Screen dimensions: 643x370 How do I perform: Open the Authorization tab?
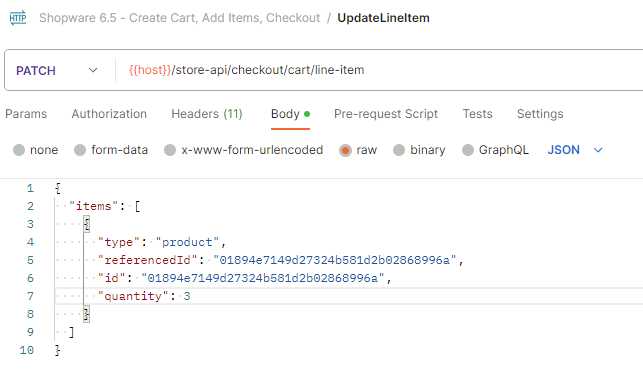click(109, 114)
